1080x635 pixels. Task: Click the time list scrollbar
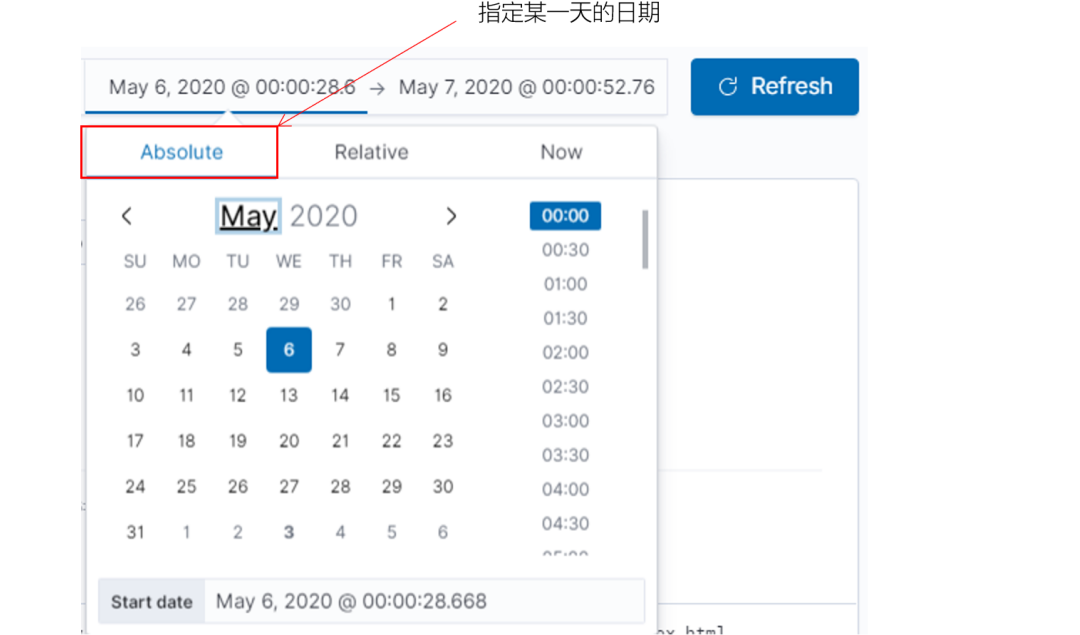645,239
